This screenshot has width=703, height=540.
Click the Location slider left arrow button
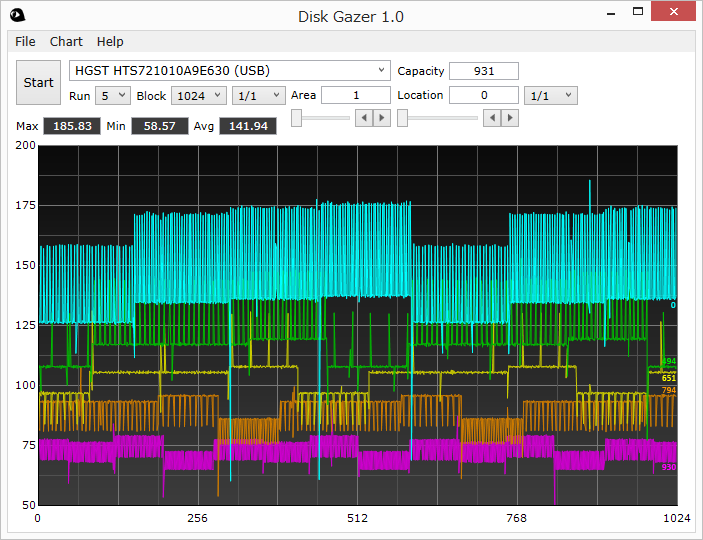point(492,118)
